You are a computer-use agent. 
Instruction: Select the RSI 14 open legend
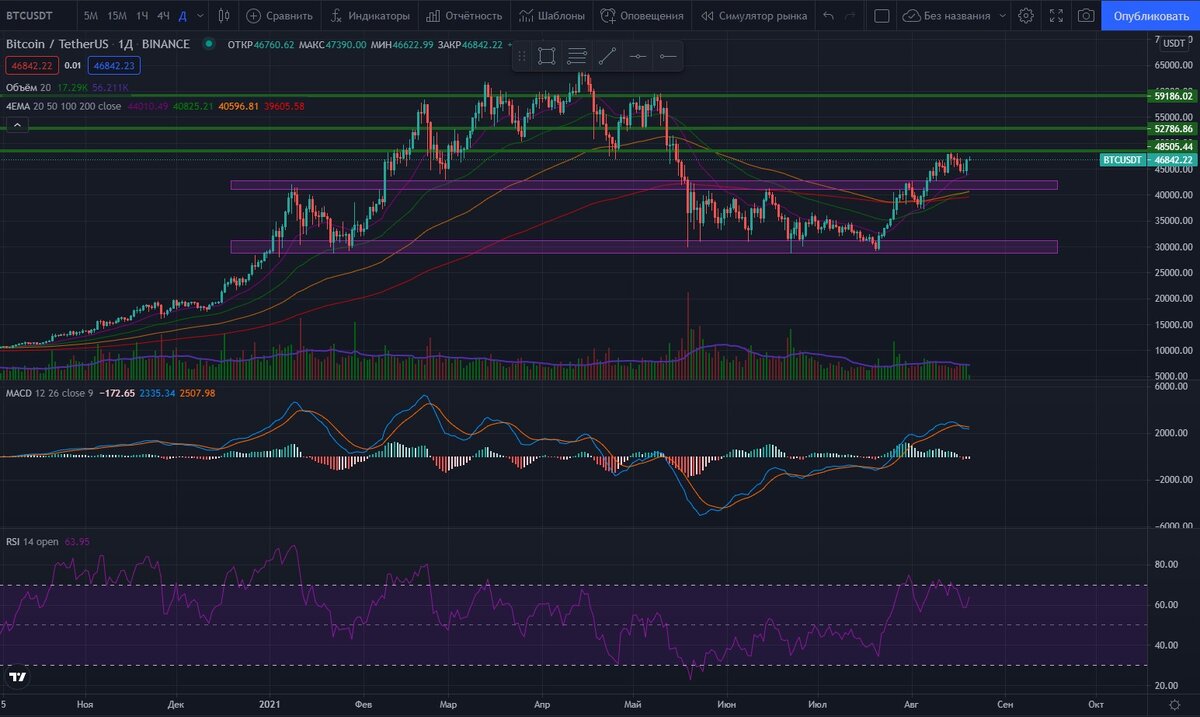(x=32, y=542)
